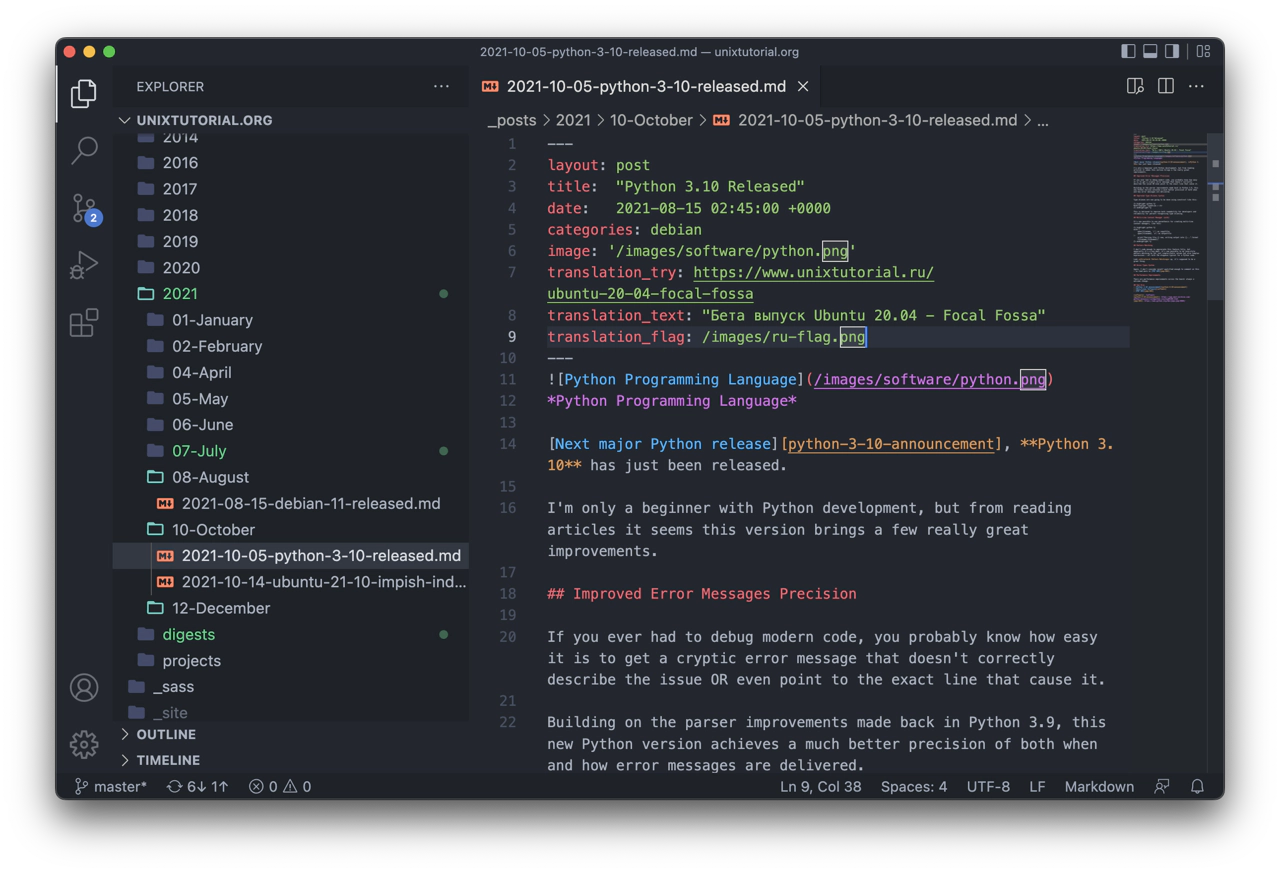Expand the digests folder
This screenshot has width=1280, height=873.
pos(291,635)
